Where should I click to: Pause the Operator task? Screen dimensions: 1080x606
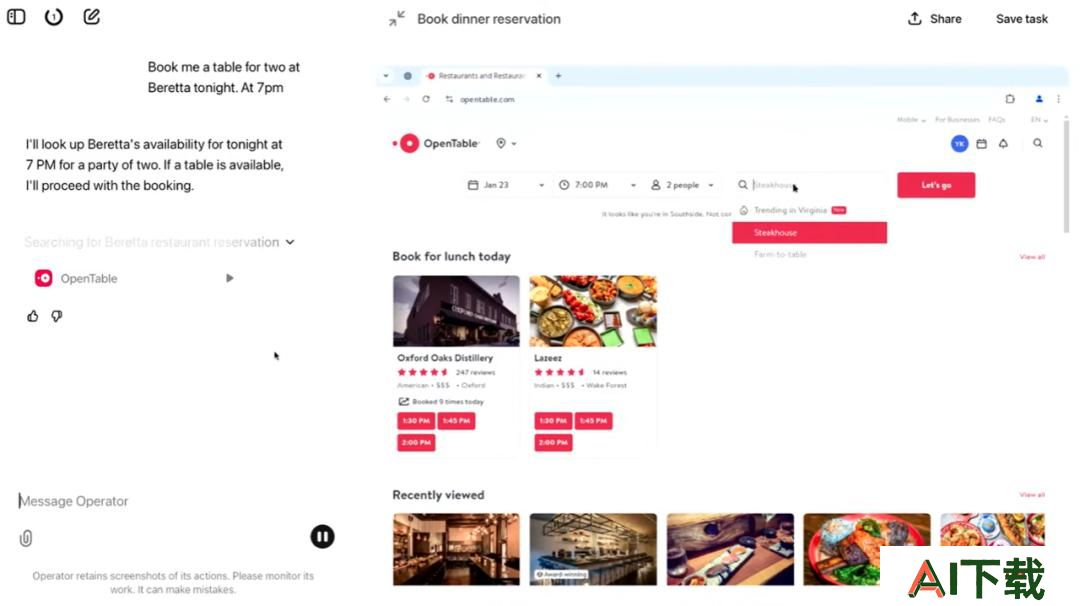[x=322, y=536]
